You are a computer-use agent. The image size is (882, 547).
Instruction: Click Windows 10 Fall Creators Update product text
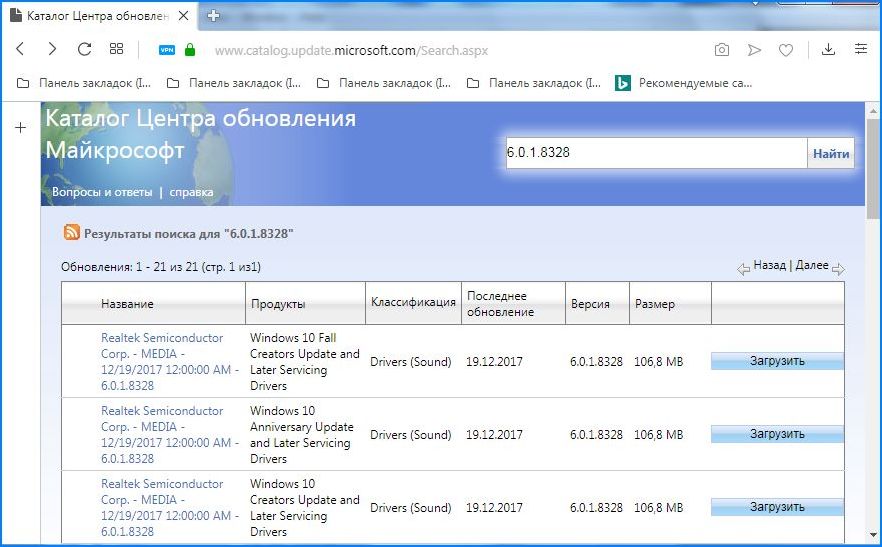point(304,362)
